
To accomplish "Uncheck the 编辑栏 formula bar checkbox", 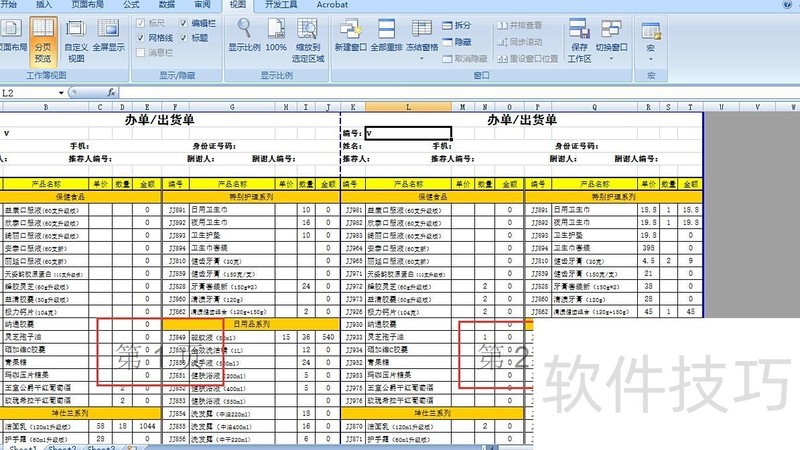I will point(184,23).
